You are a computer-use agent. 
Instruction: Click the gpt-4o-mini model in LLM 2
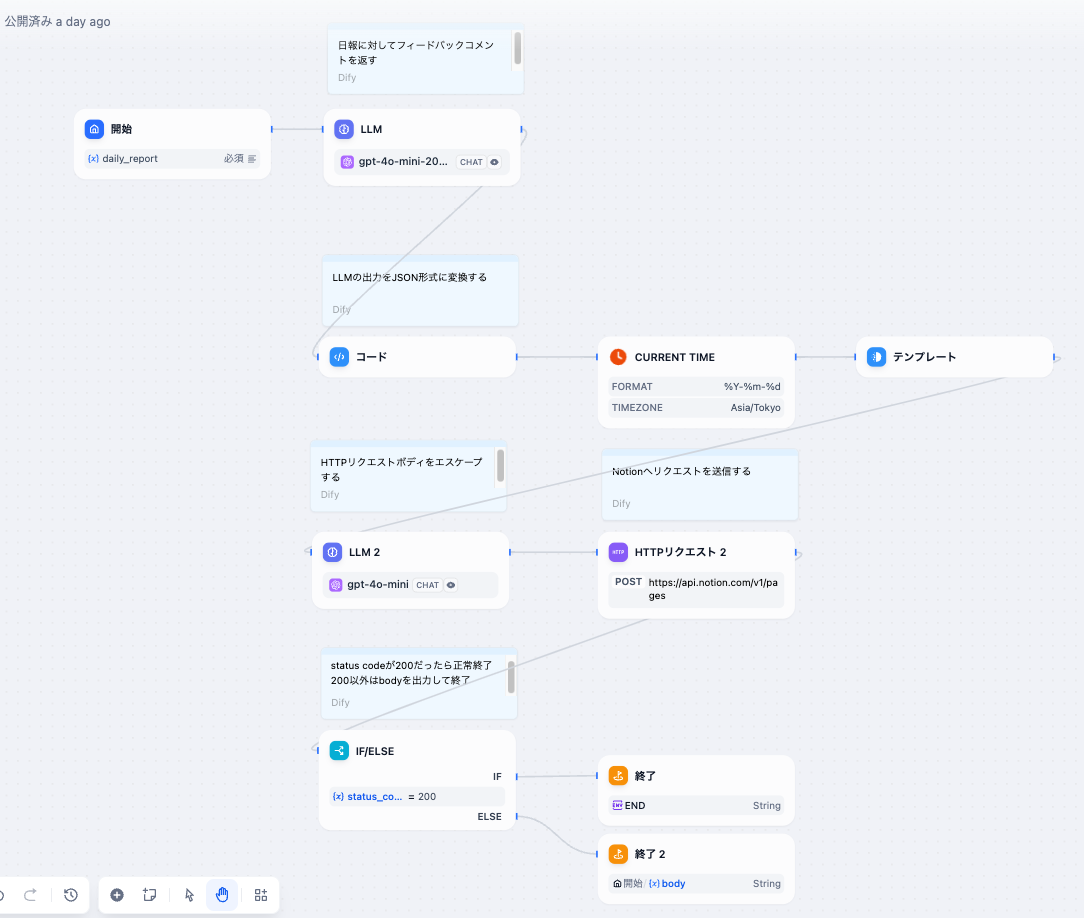coord(377,585)
